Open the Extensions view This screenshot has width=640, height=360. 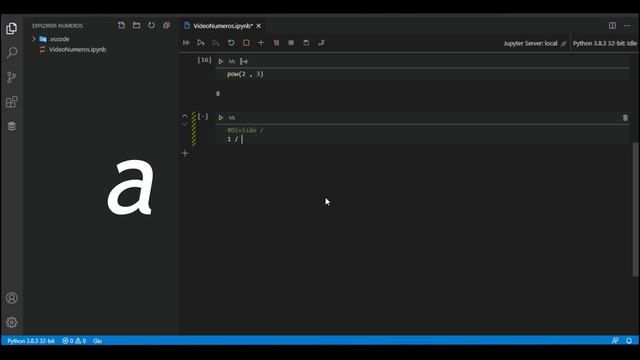(x=11, y=102)
